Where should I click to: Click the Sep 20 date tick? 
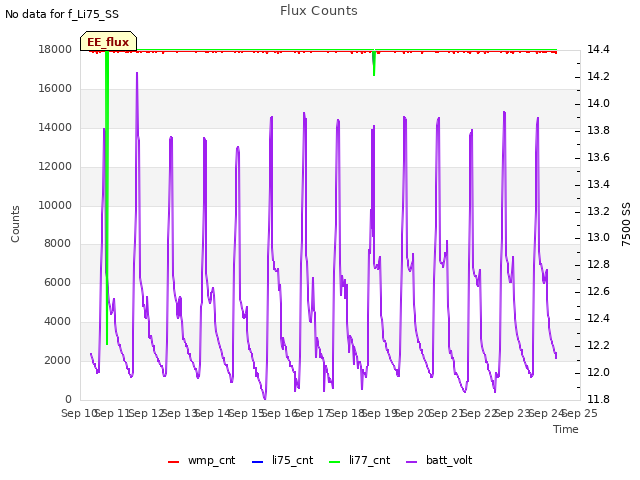[x=413, y=413]
